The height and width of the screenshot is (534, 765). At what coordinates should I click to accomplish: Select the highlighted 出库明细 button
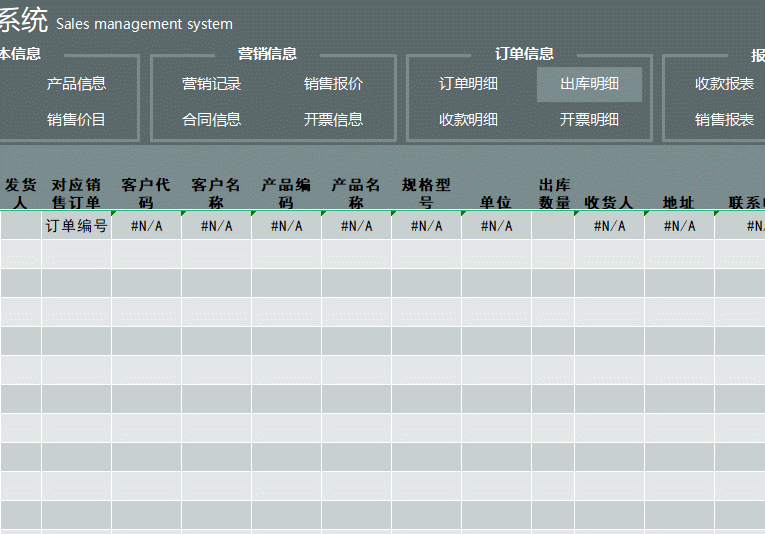[589, 84]
